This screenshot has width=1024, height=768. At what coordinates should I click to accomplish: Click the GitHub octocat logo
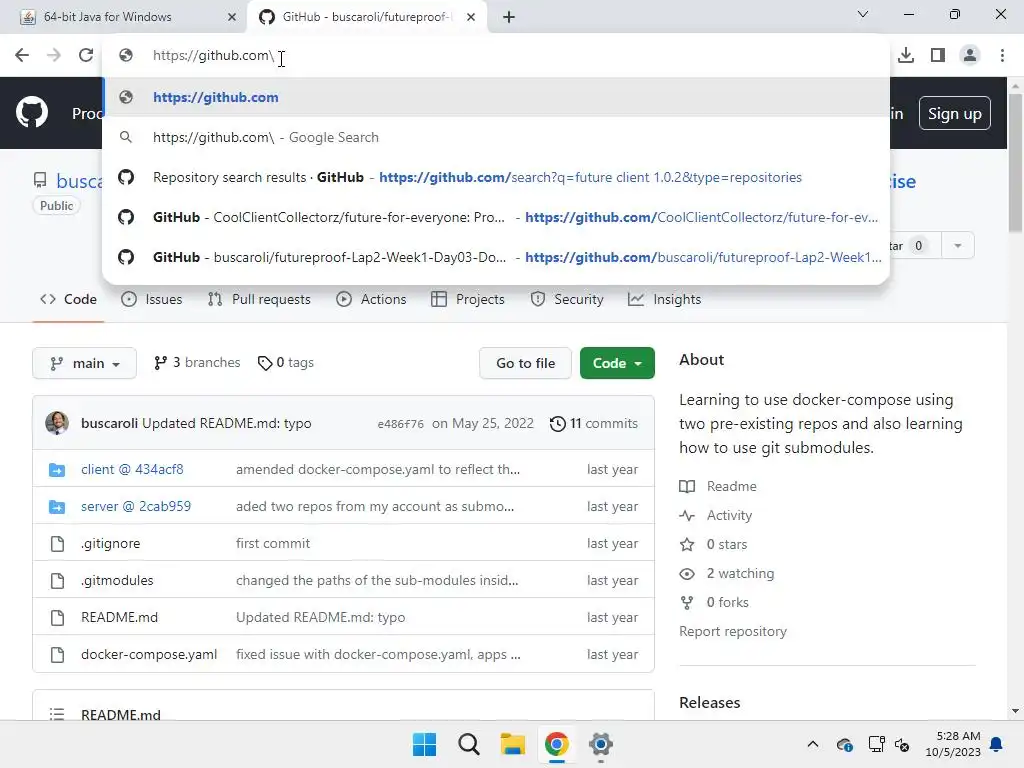(x=32, y=113)
